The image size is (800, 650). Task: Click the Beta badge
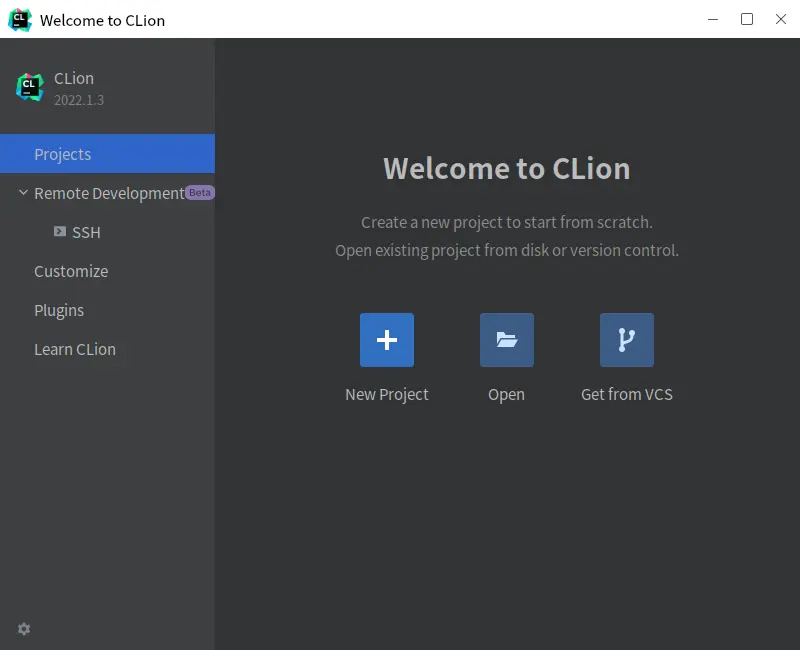point(199,193)
